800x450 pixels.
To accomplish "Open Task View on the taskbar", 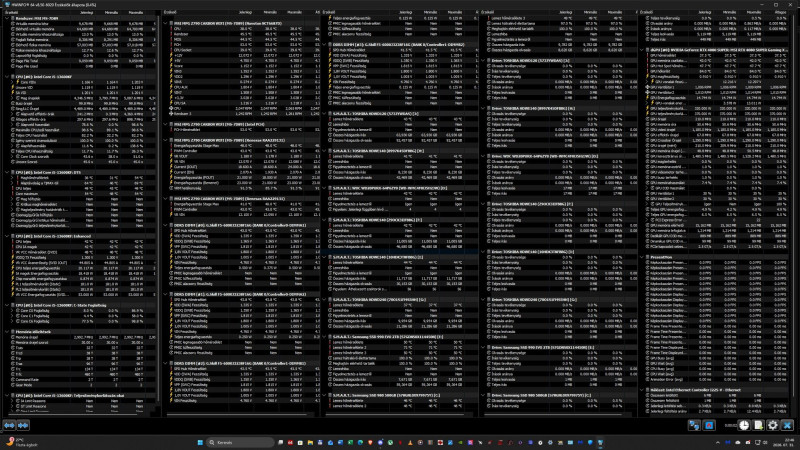I will 280,442.
